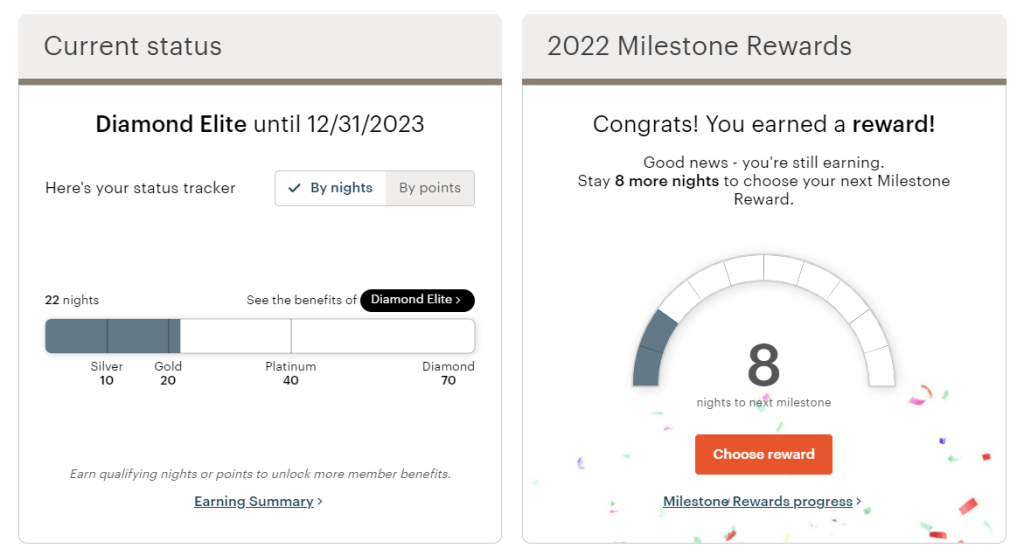Select the By nights tracker option
Screen dimensions: 1024x555
331,188
